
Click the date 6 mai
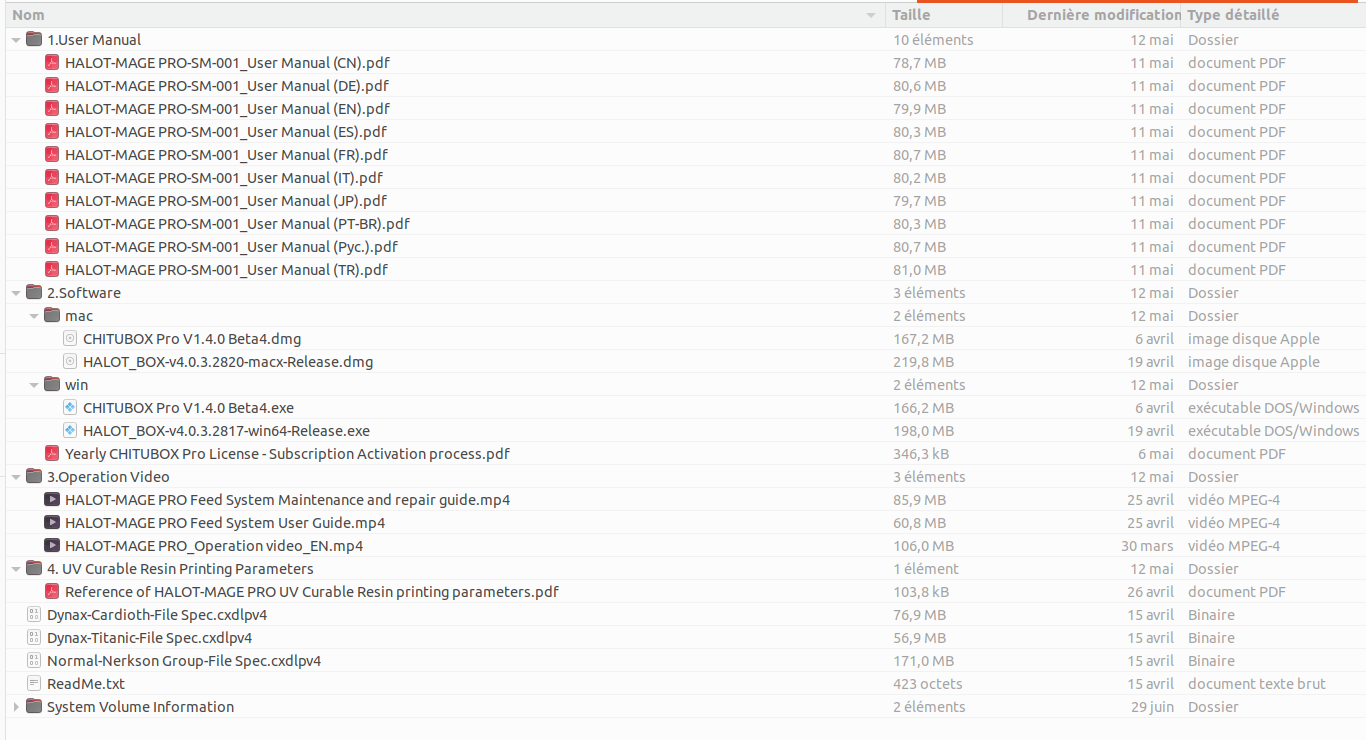click(1155, 454)
